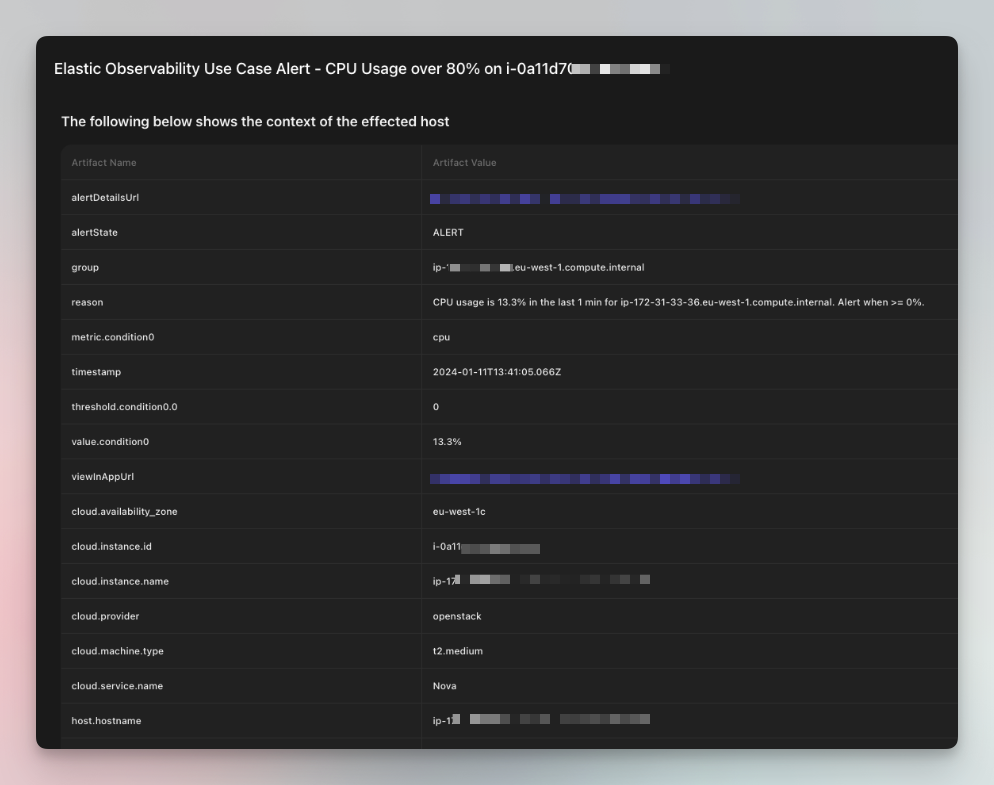Select the cloud.machine.type label
Image resolution: width=994 pixels, height=785 pixels.
click(117, 651)
